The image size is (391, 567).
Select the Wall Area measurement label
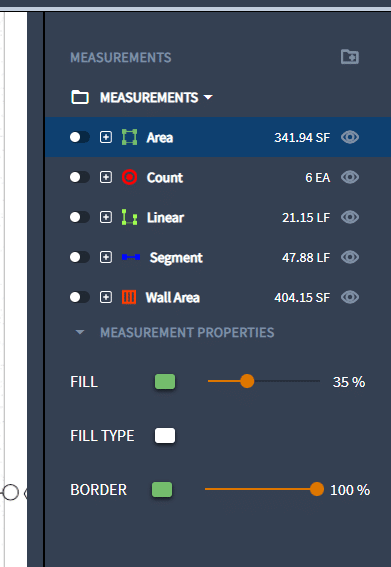pyautogui.click(x=173, y=298)
